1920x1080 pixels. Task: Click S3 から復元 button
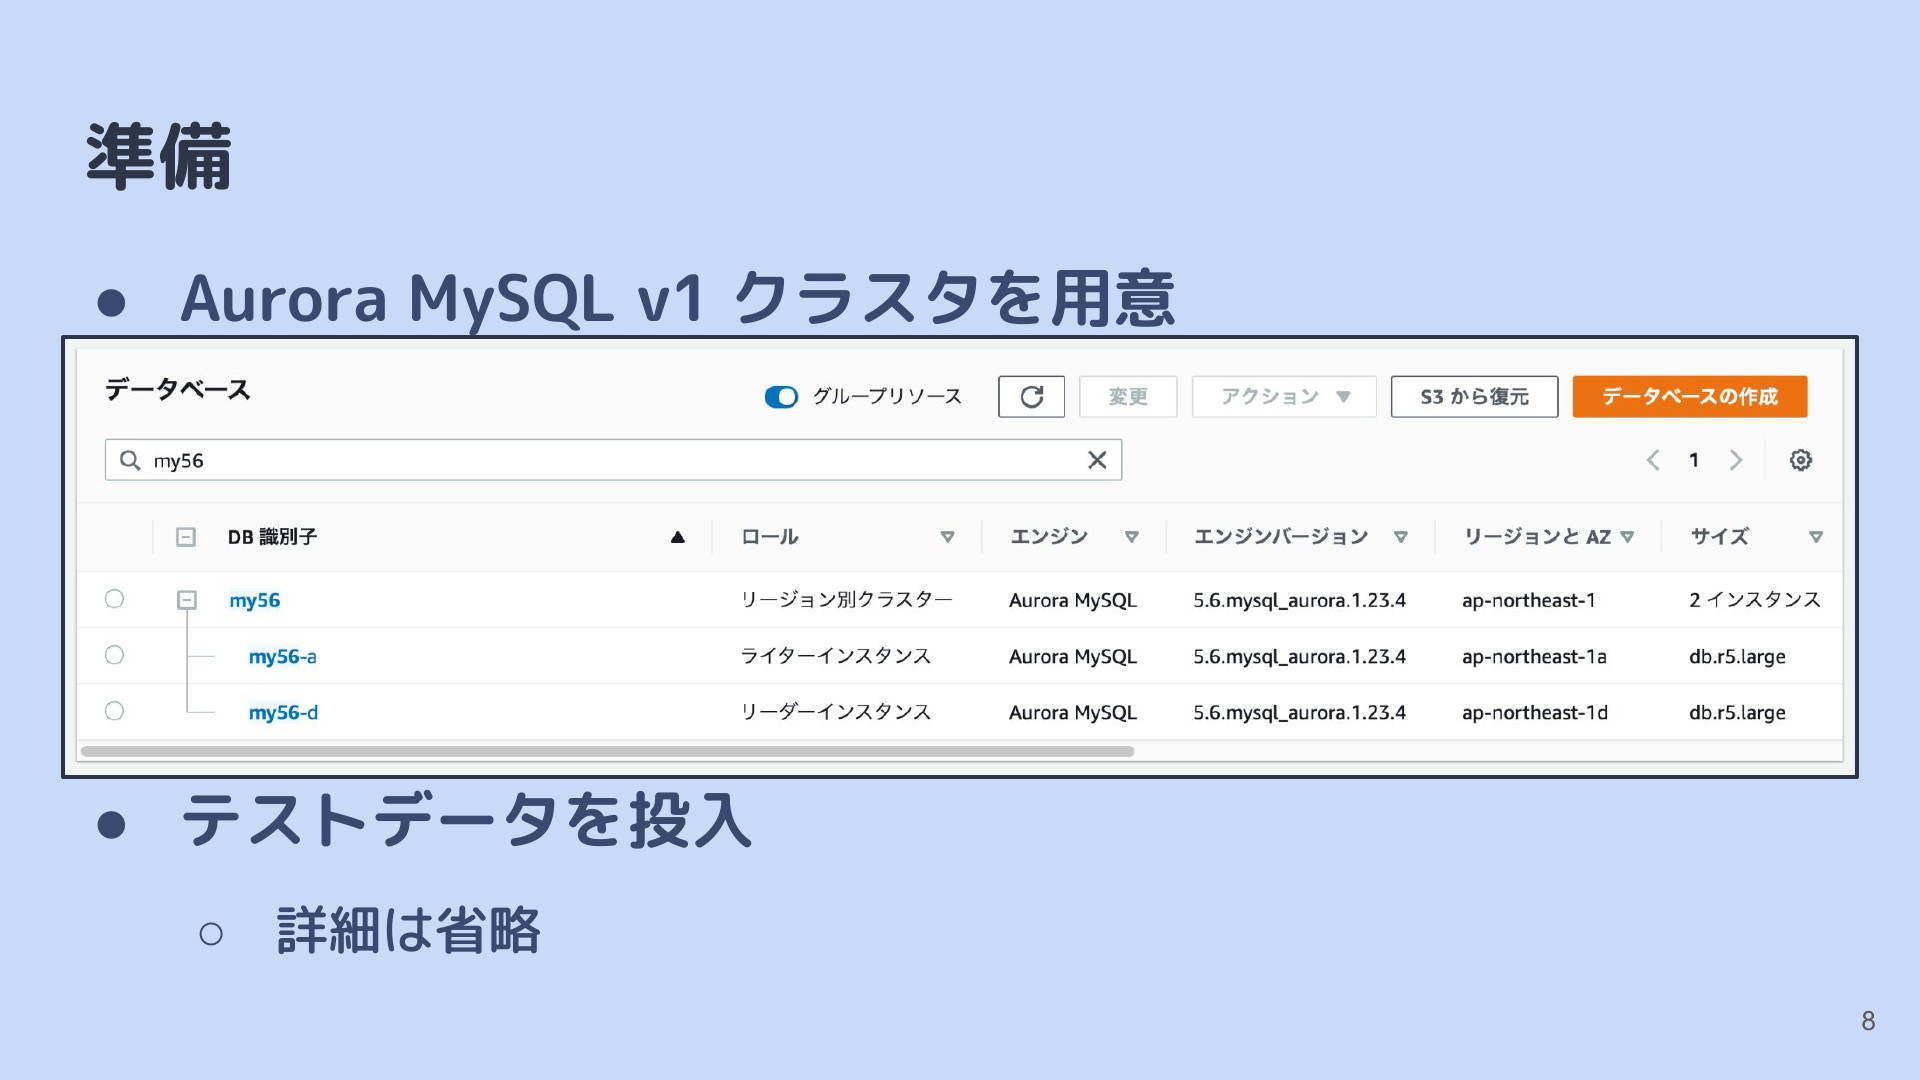click(1474, 397)
